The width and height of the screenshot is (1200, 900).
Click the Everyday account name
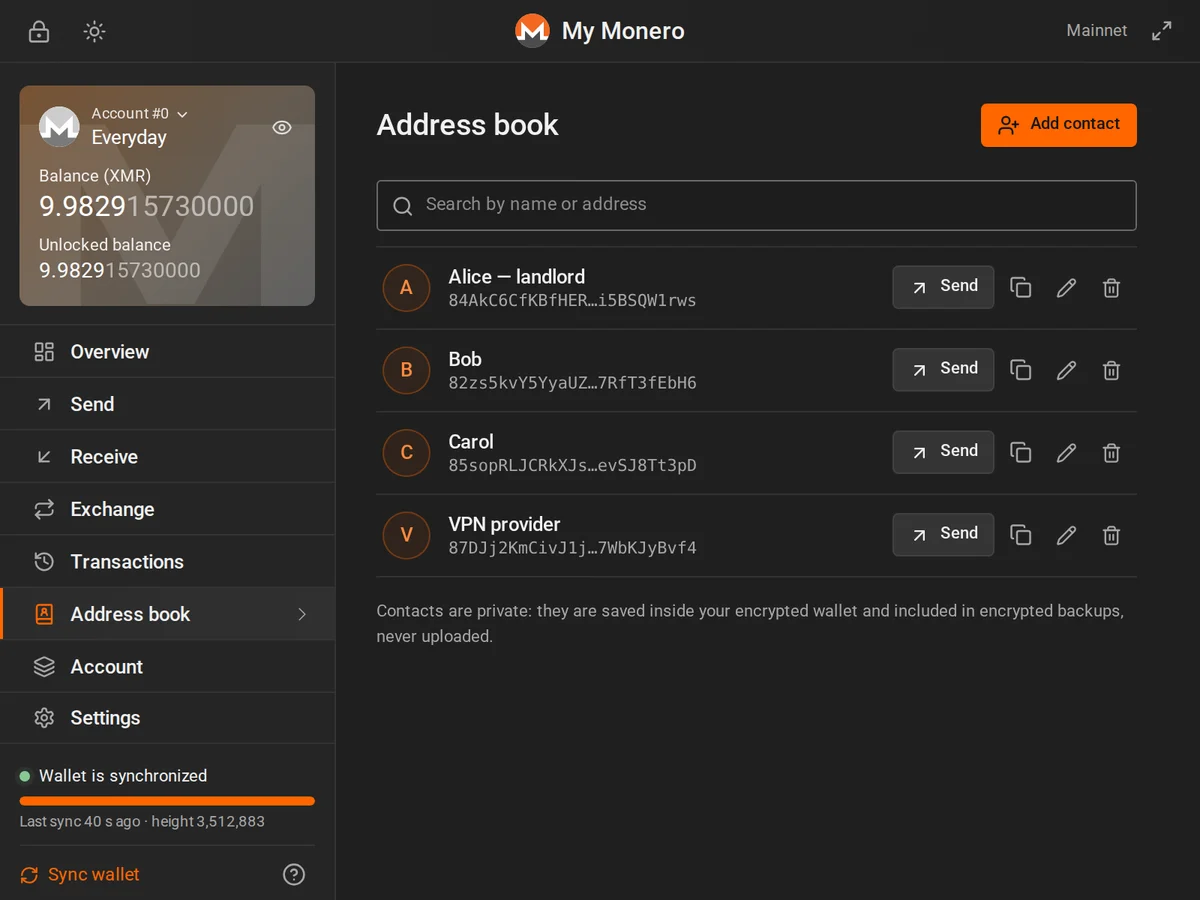click(x=129, y=138)
